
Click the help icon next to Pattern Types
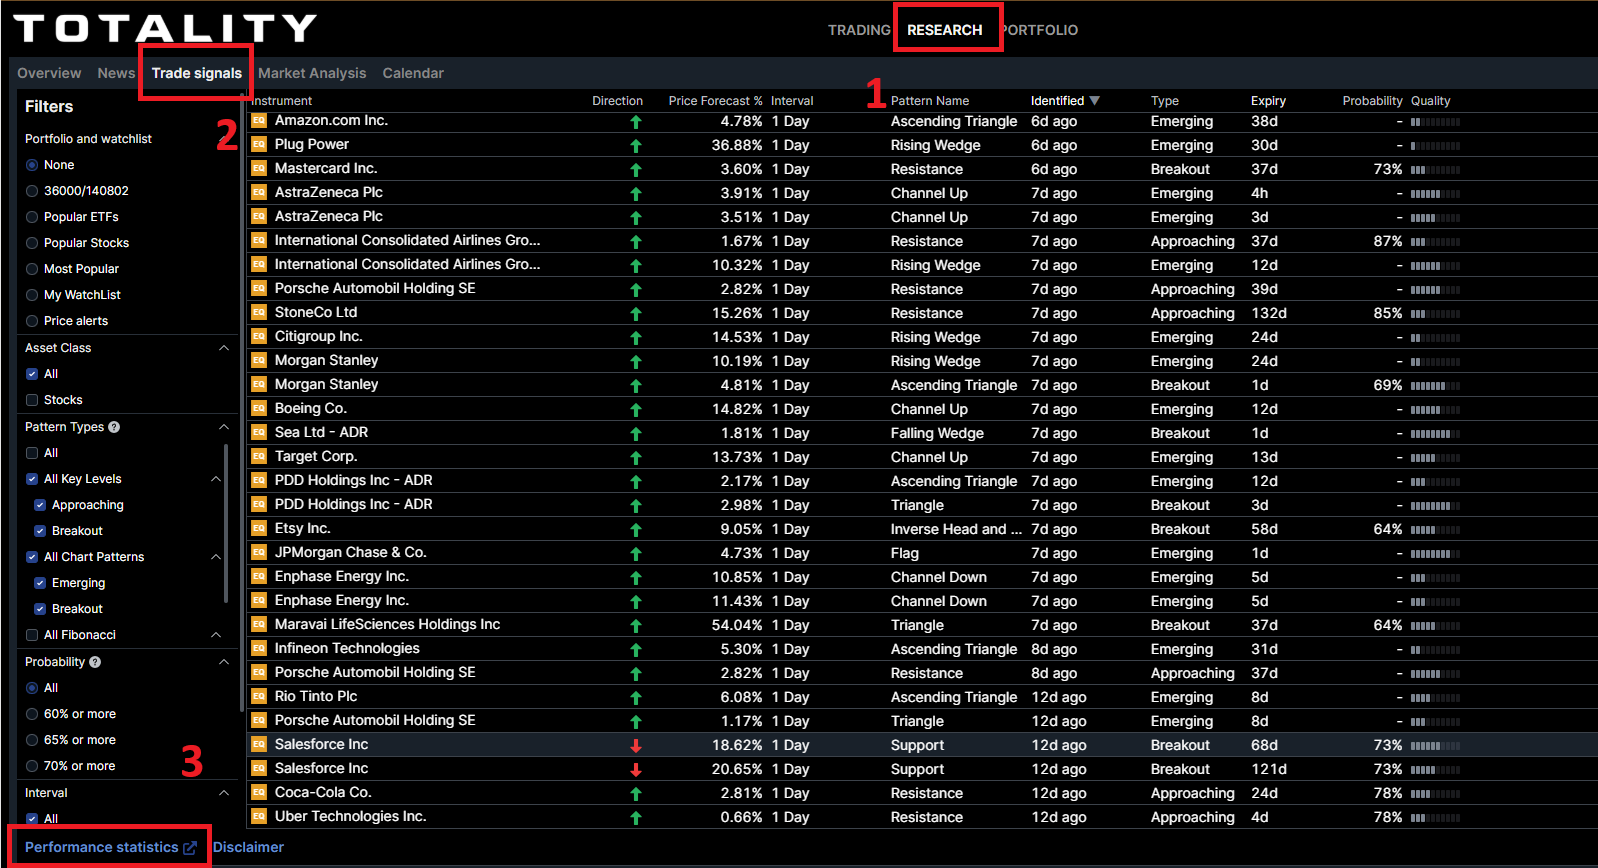point(114,427)
